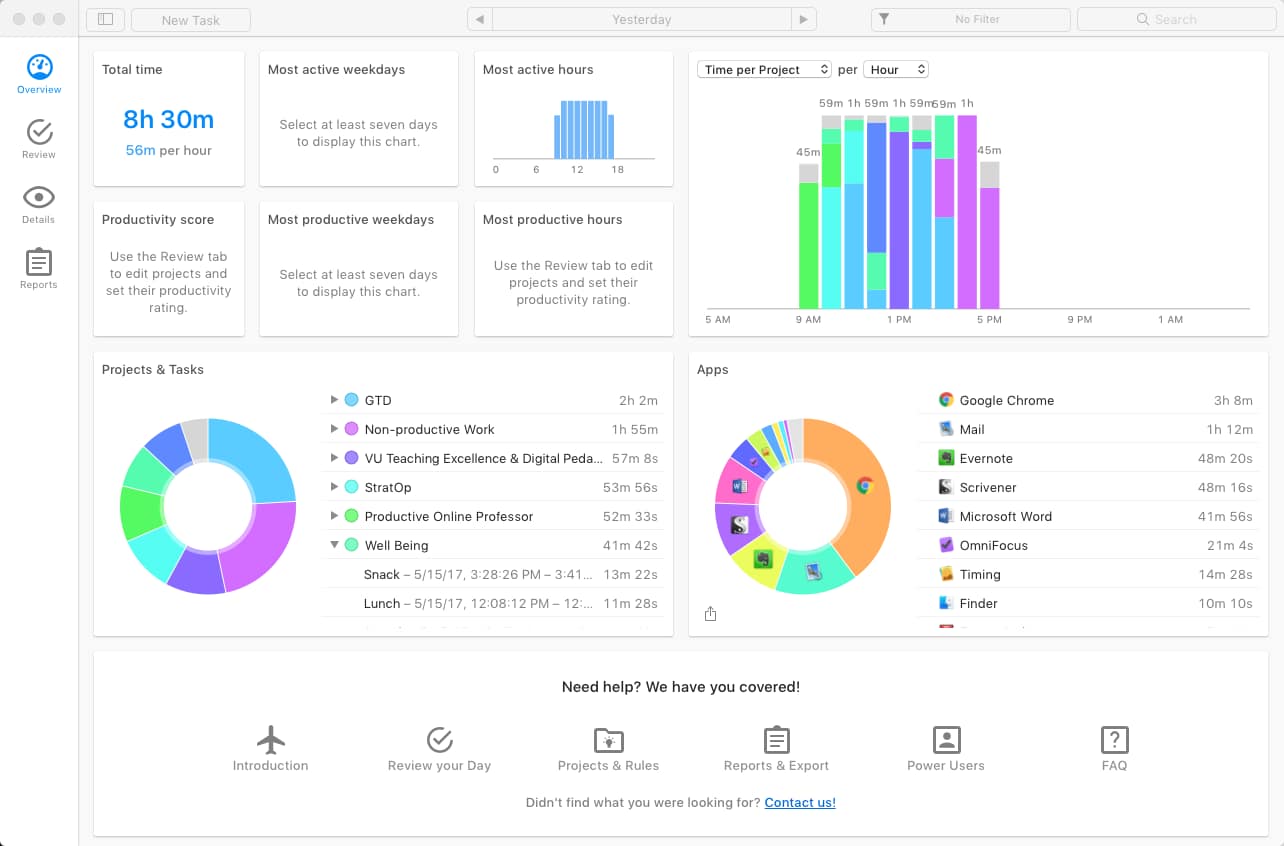Toggle the sidebar visibility button
Image resolution: width=1284 pixels, height=846 pixels.
tap(106, 20)
